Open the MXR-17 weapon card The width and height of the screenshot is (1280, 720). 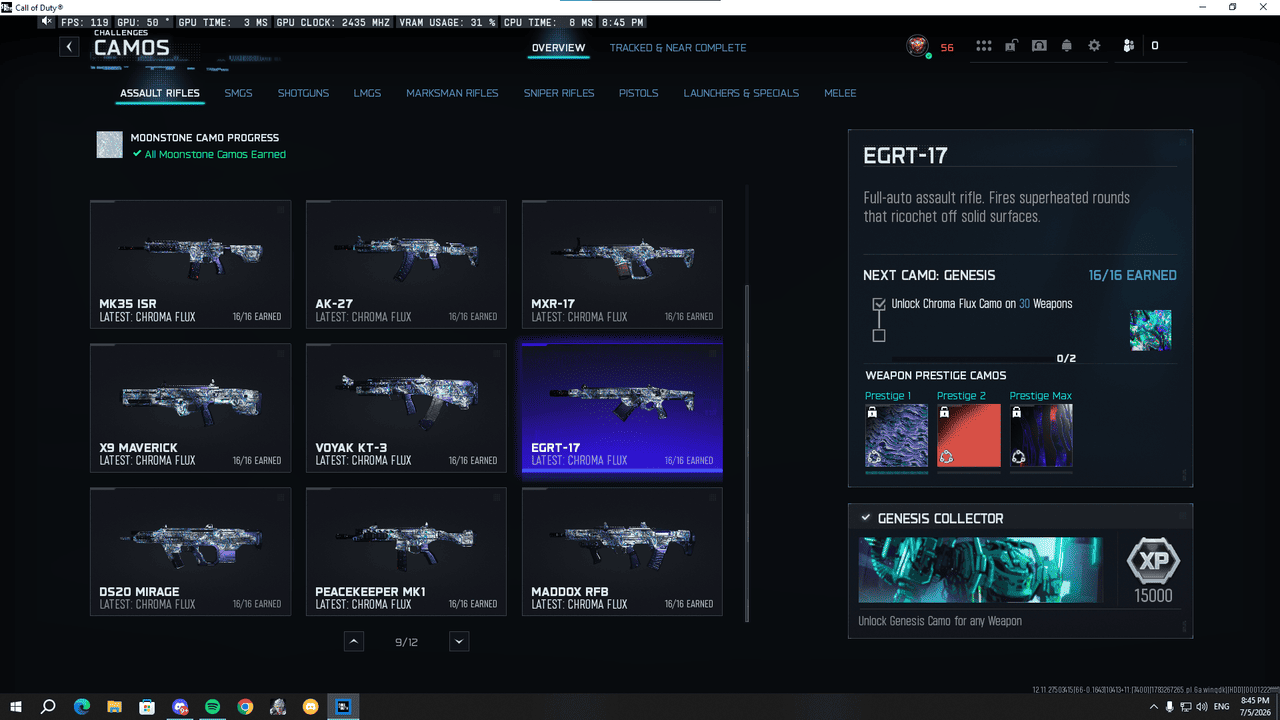[x=622, y=264]
